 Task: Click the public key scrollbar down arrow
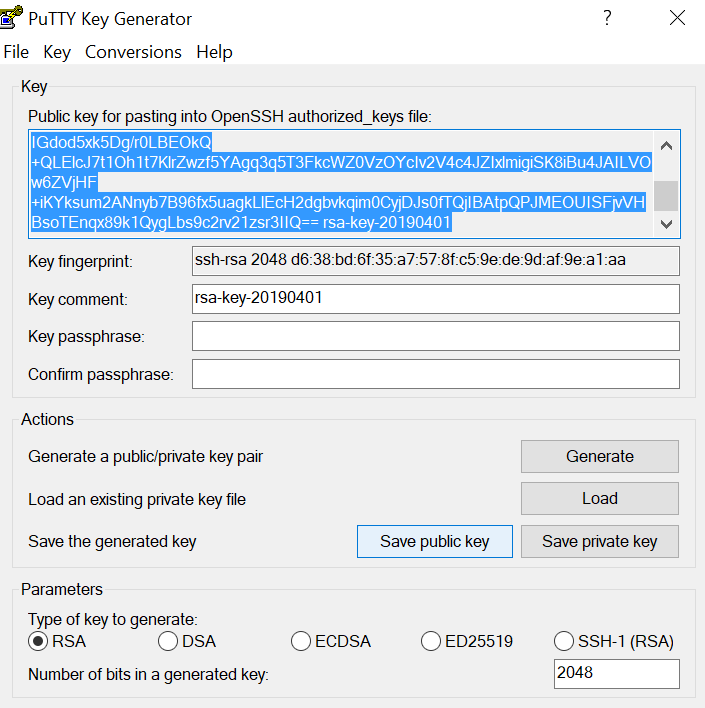coord(667,224)
